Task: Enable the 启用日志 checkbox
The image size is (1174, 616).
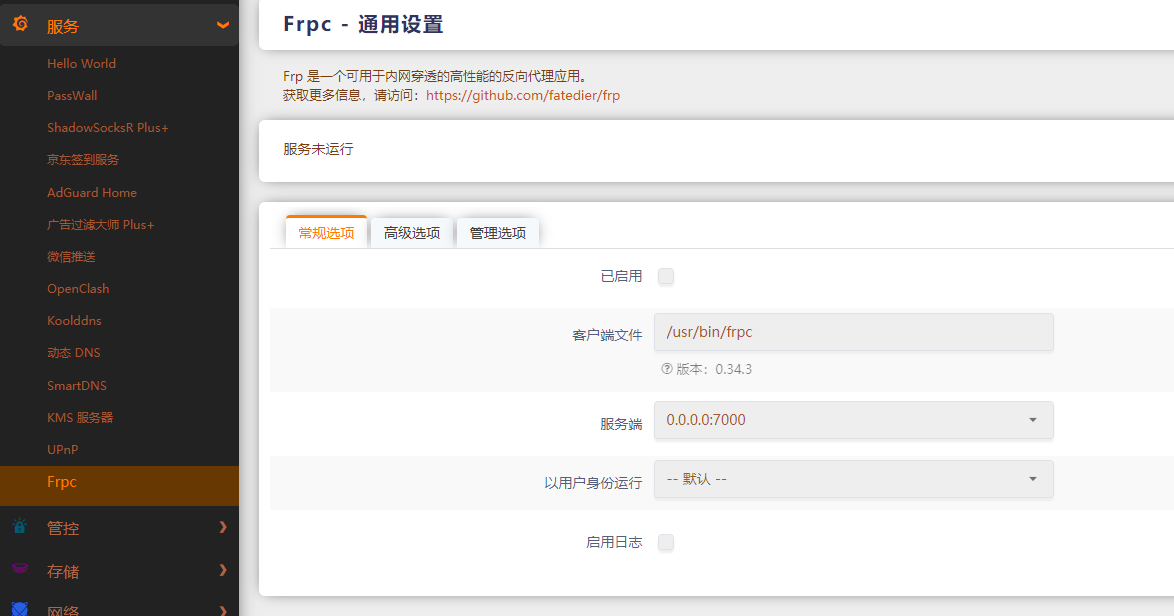Action: 666,542
